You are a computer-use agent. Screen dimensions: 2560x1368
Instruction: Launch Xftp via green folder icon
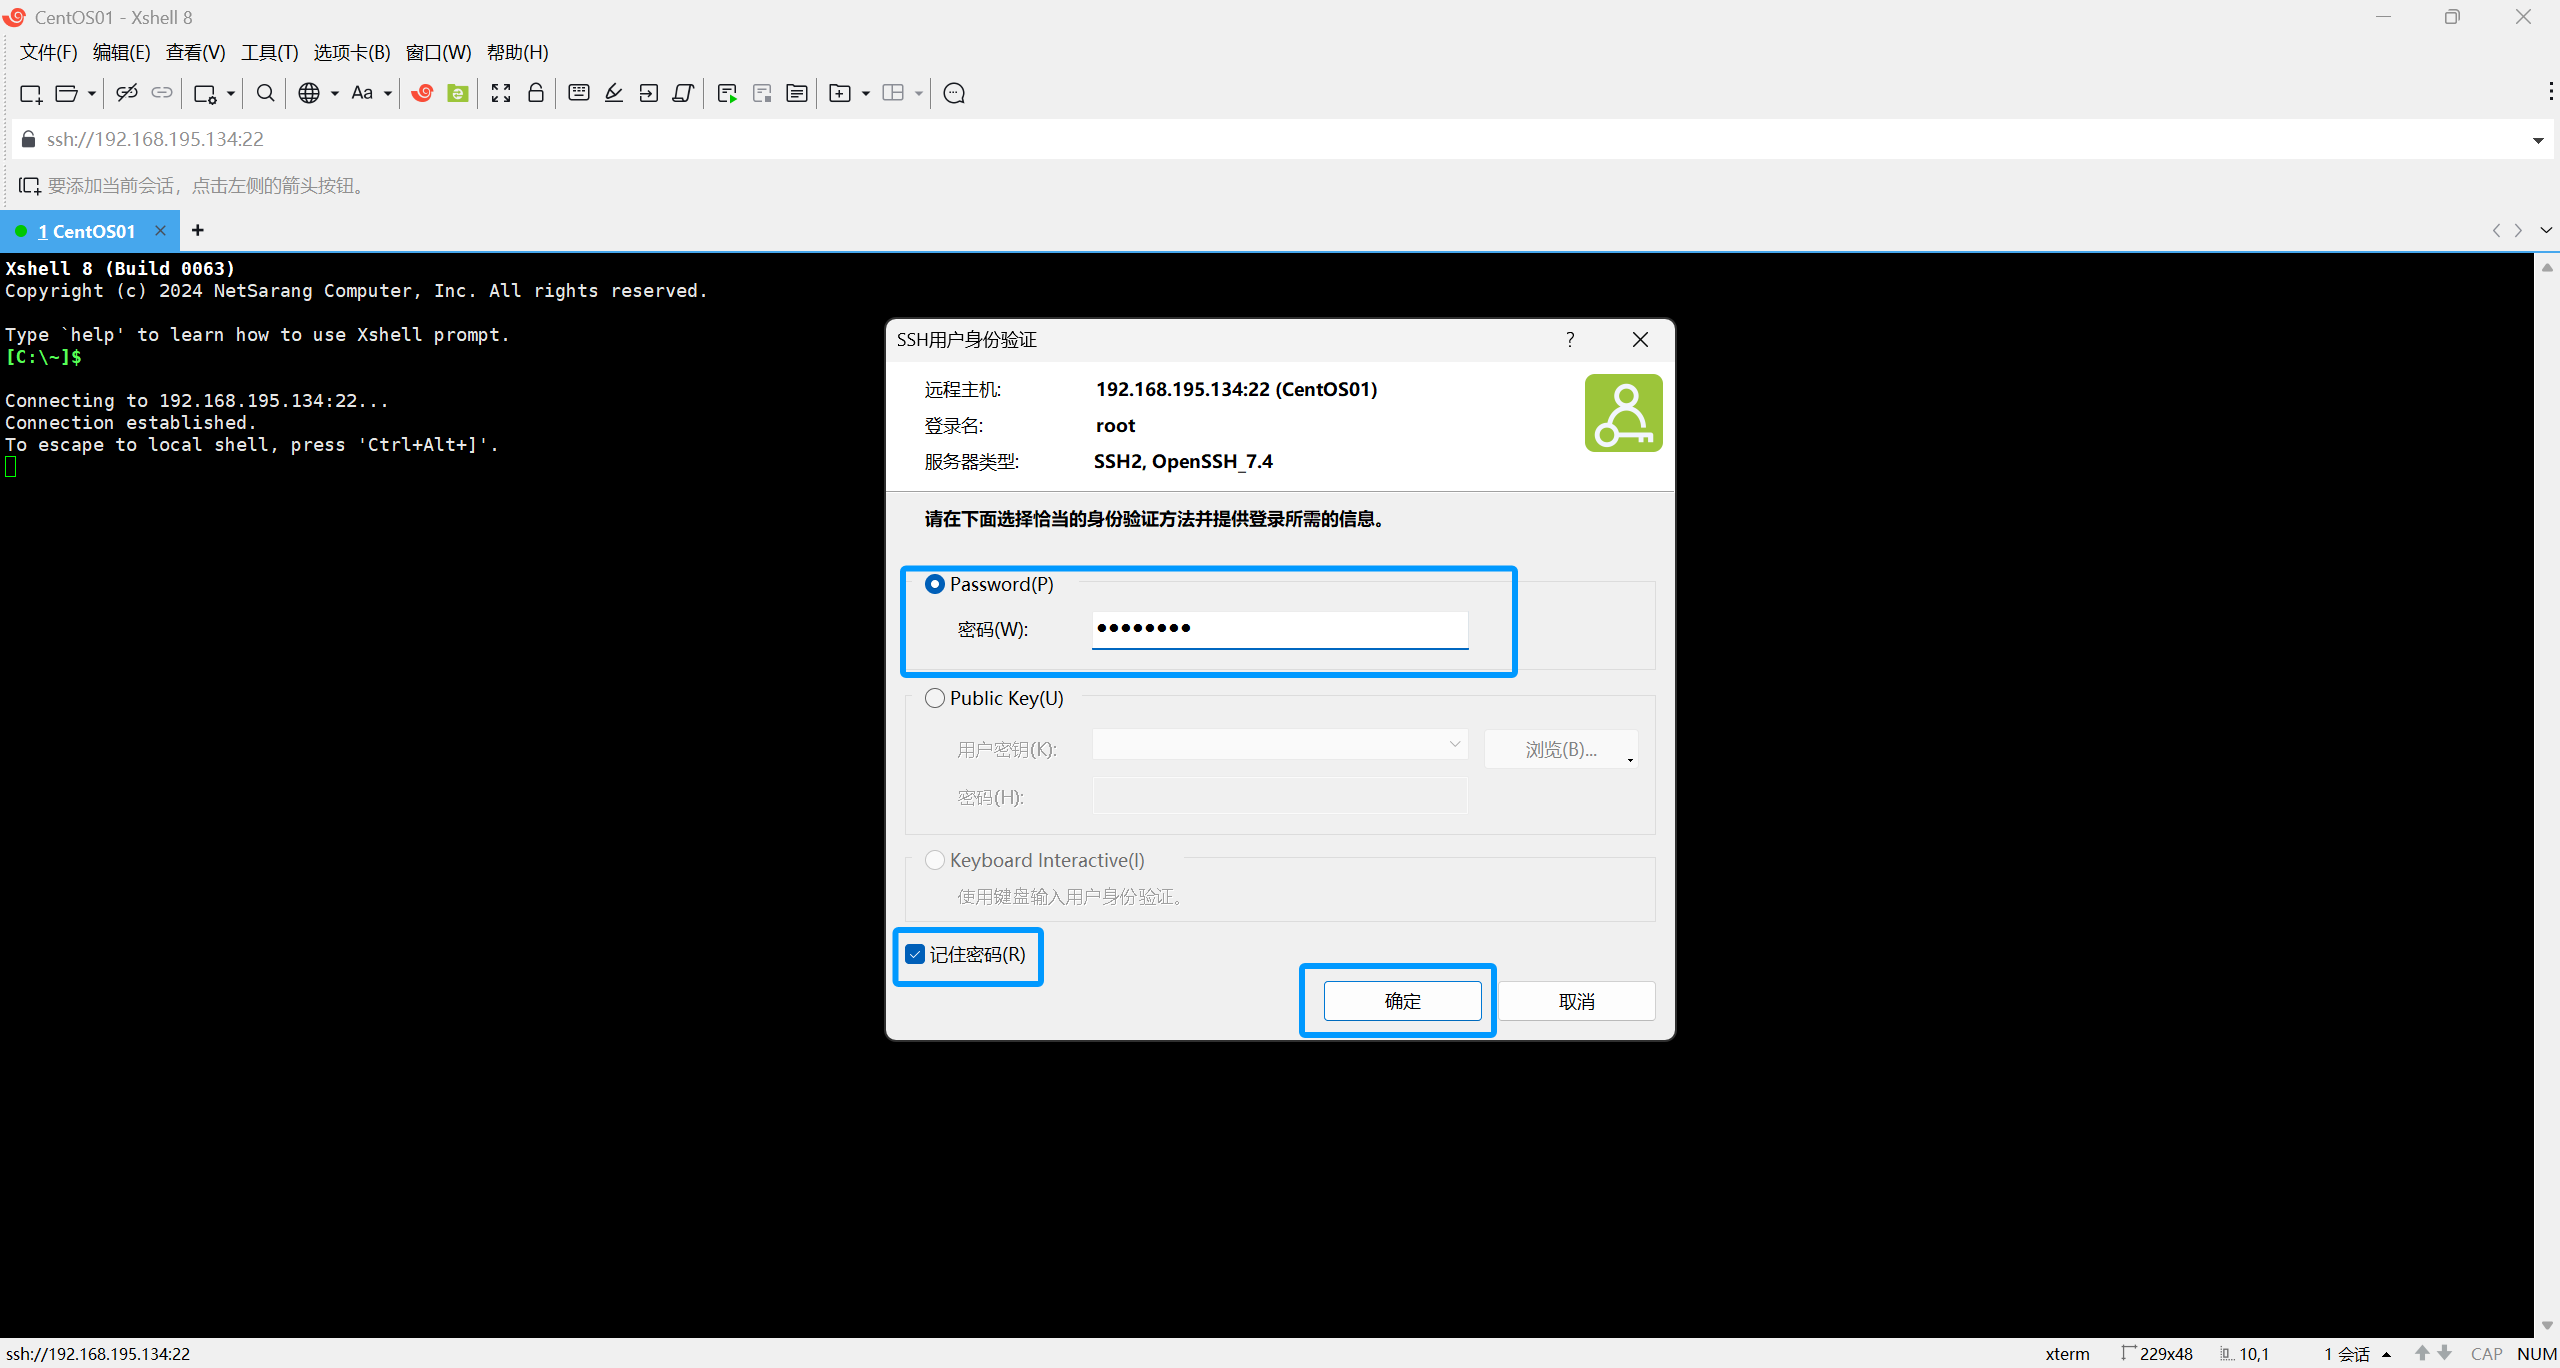click(458, 93)
